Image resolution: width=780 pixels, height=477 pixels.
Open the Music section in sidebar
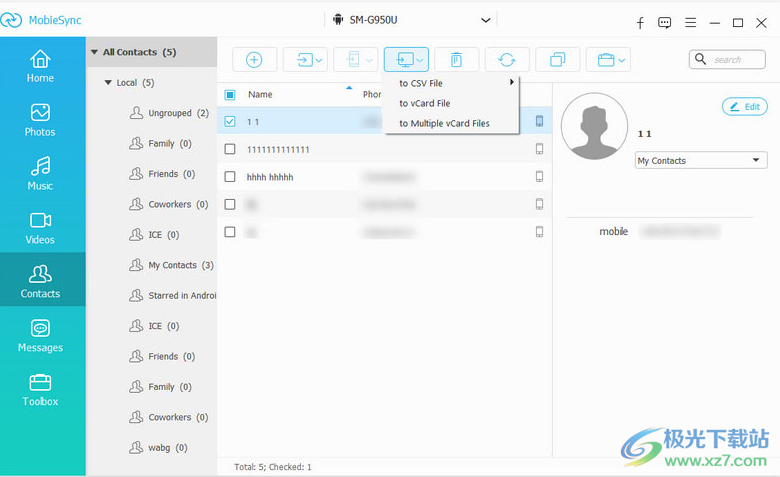click(x=41, y=174)
